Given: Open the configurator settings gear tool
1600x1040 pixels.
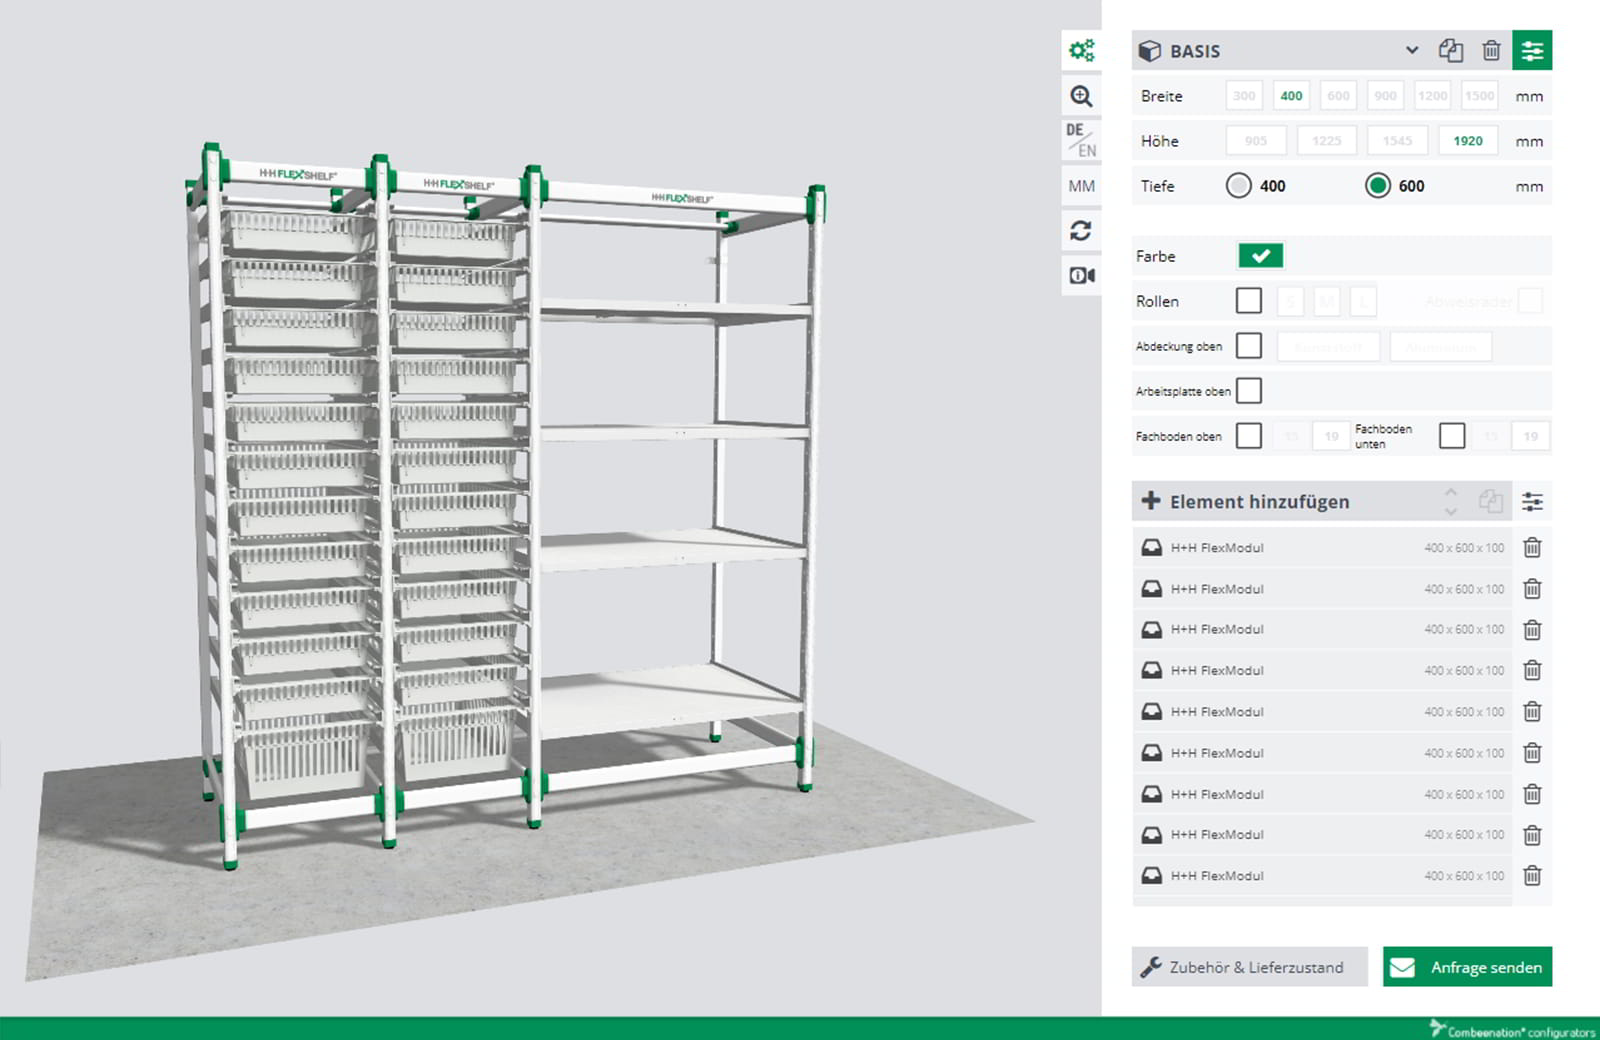Looking at the screenshot, I should (1082, 50).
